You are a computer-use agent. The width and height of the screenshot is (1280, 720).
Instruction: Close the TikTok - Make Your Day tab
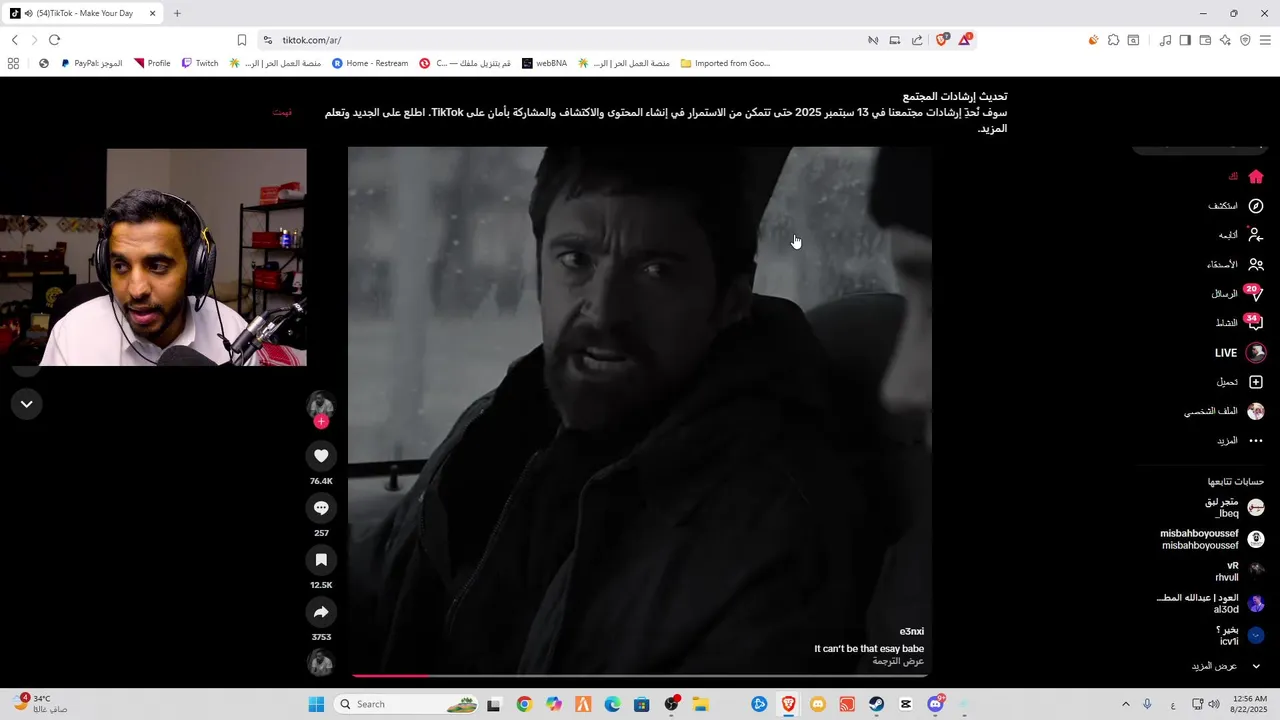click(x=152, y=13)
